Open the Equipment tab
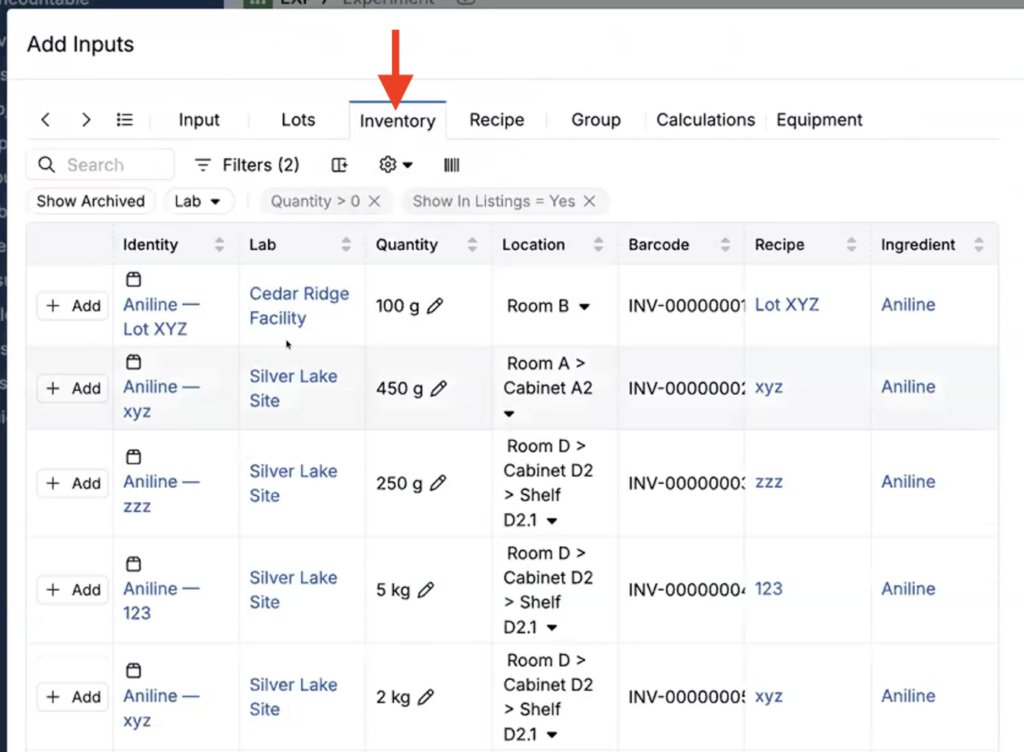Screen dimensions: 1024x752 819,120
